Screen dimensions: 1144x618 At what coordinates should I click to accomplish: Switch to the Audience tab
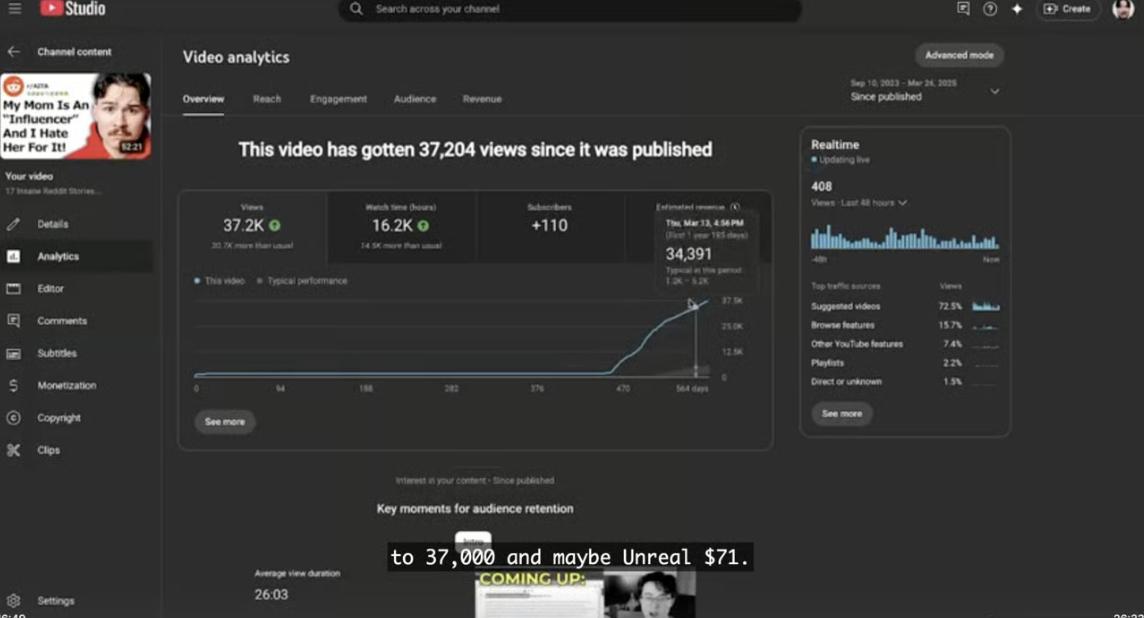pyautogui.click(x=415, y=99)
